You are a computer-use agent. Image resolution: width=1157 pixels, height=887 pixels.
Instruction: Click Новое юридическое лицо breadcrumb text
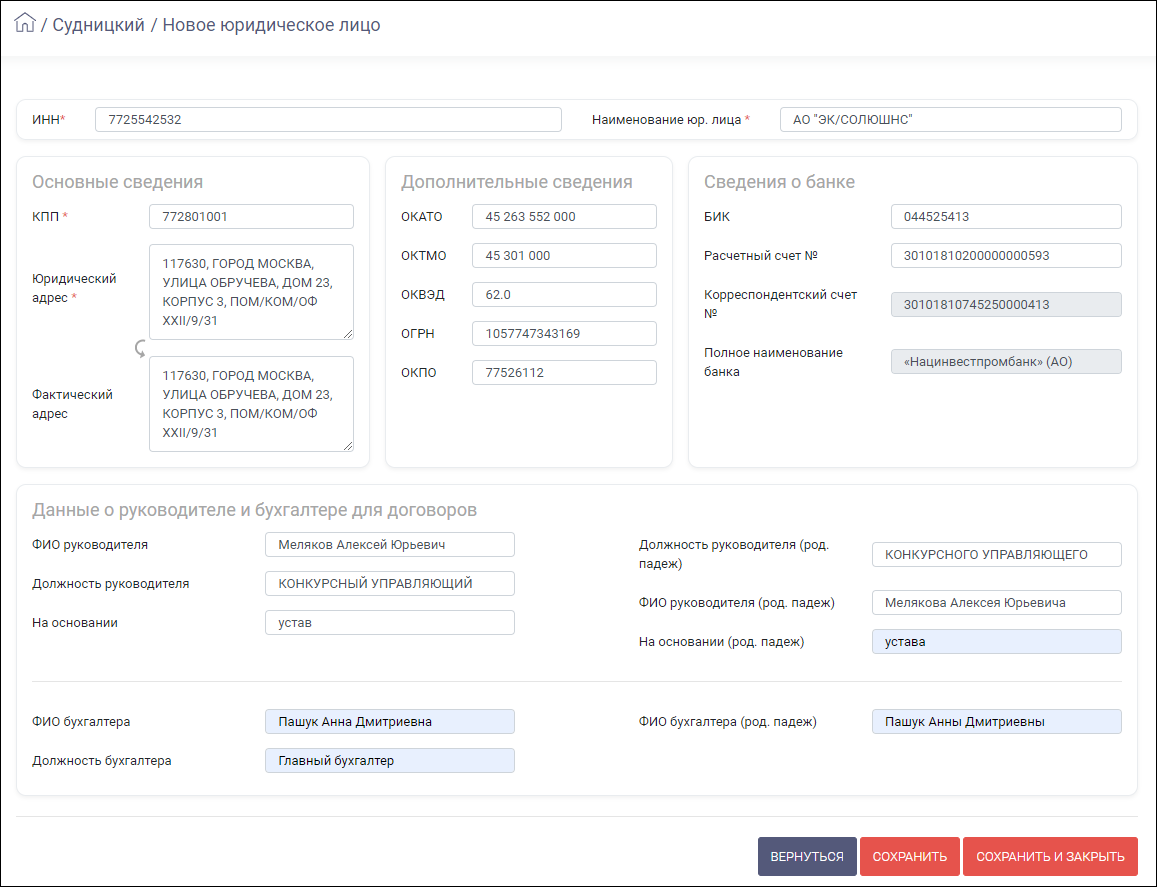[x=272, y=25]
